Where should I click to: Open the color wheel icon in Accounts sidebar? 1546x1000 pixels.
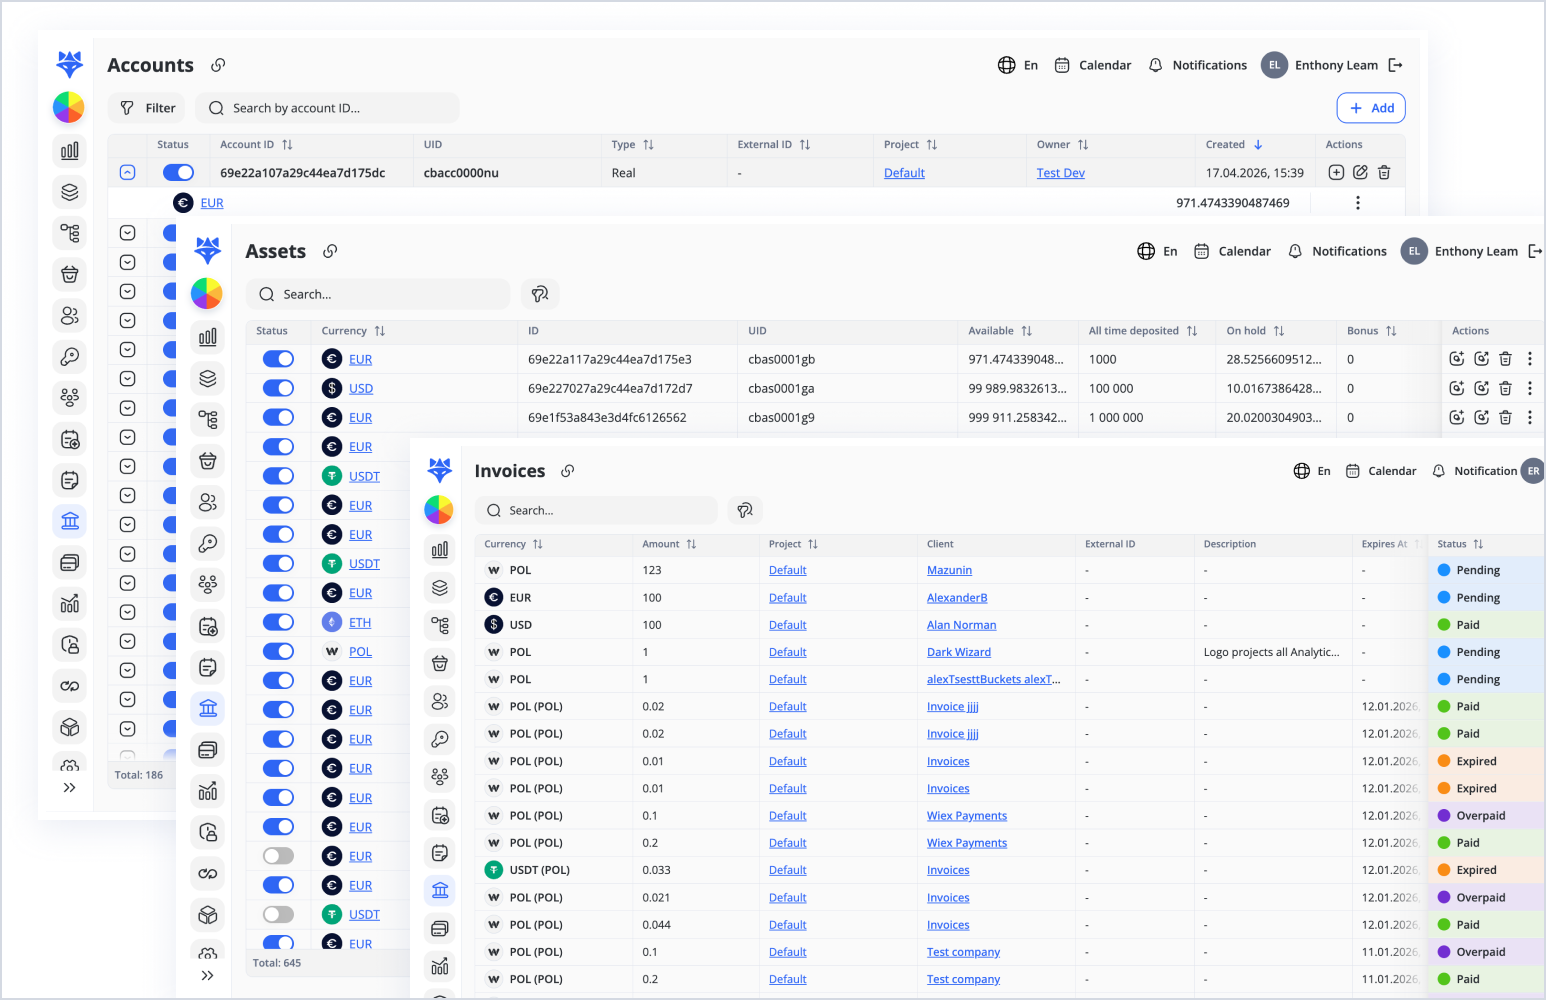69,107
